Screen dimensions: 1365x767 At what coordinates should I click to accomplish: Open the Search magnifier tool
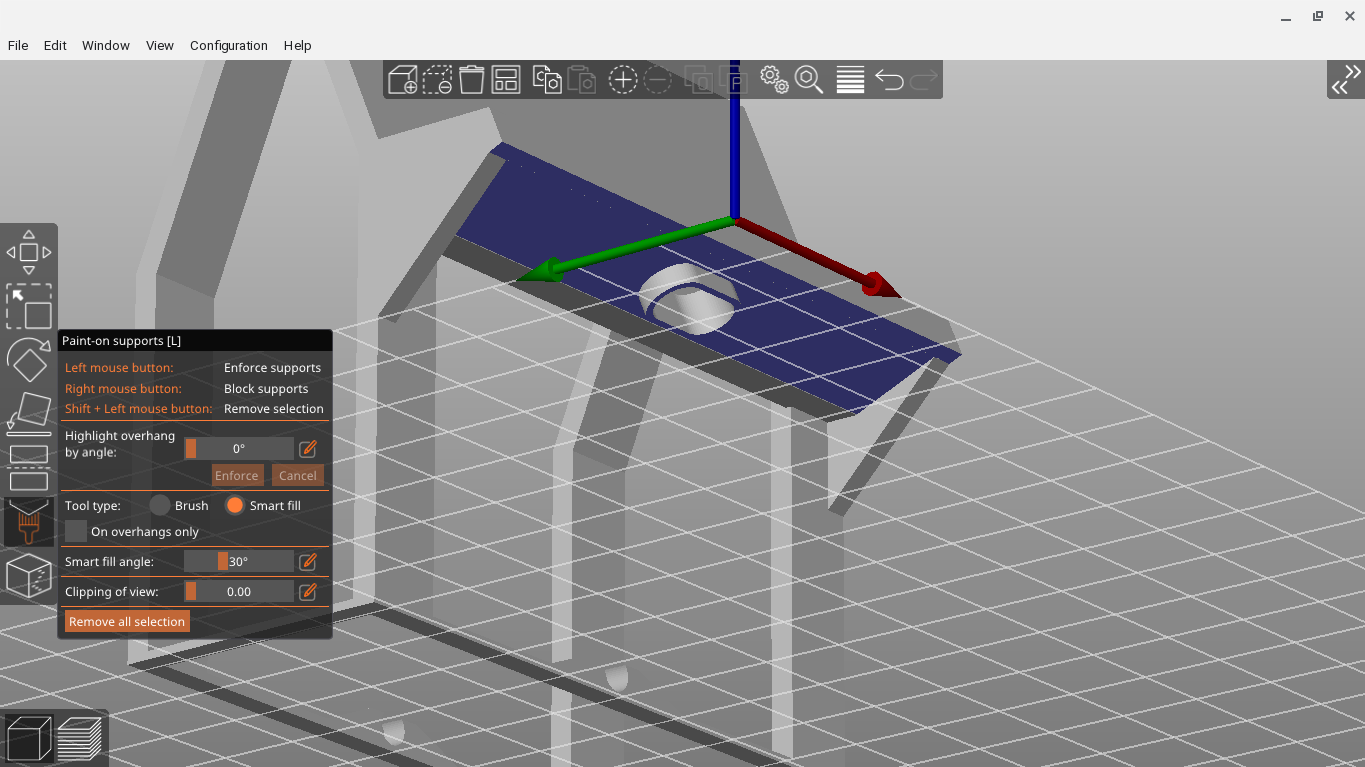coord(808,80)
